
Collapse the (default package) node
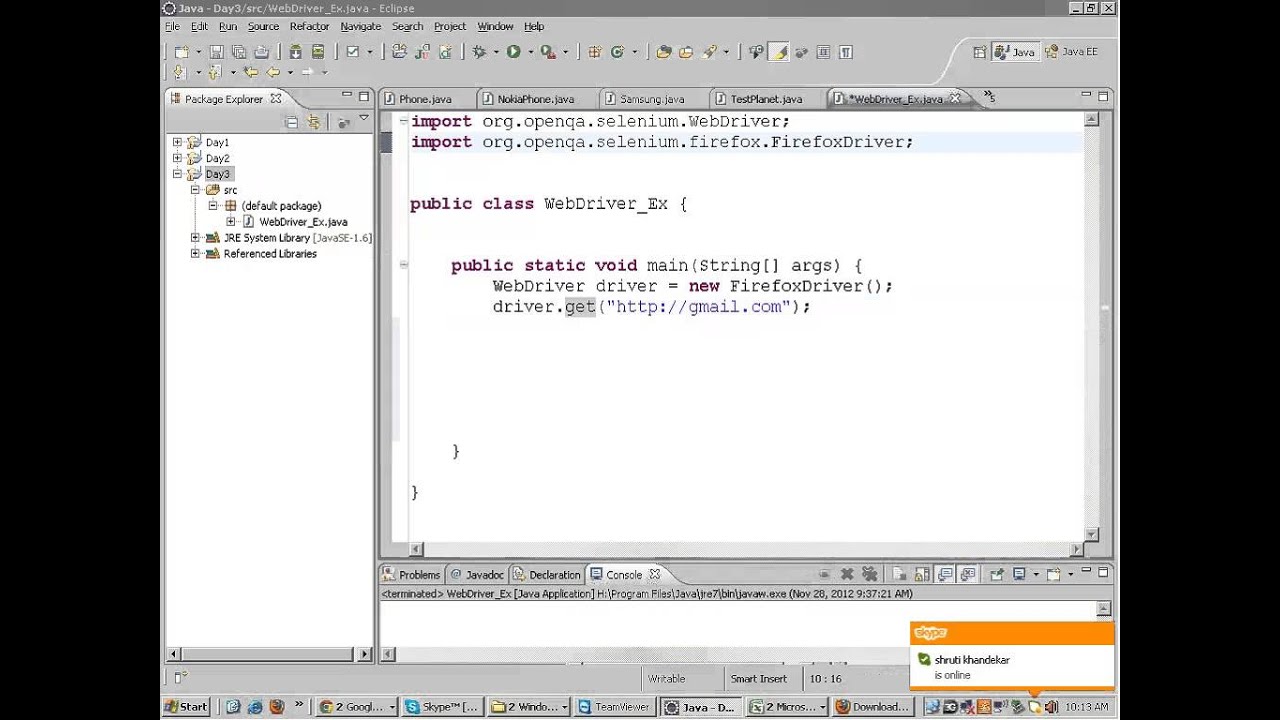[213, 205]
